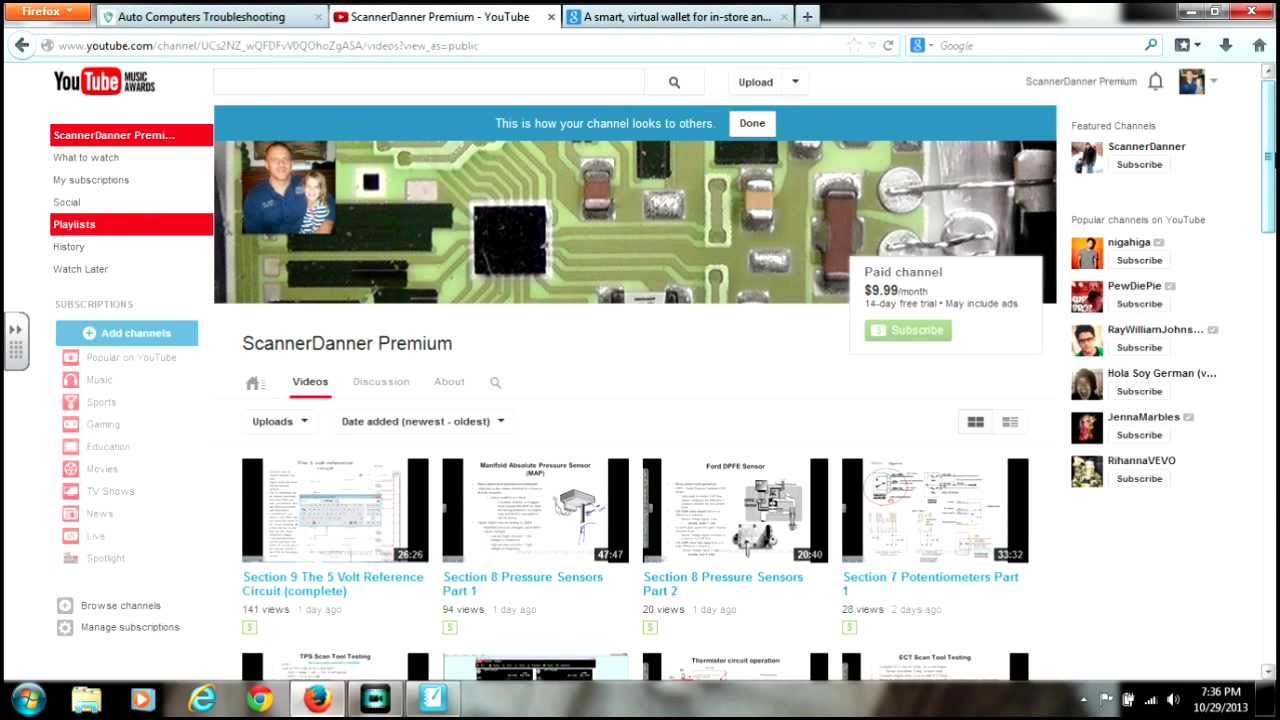Search within channel magnifier icon

495,382
